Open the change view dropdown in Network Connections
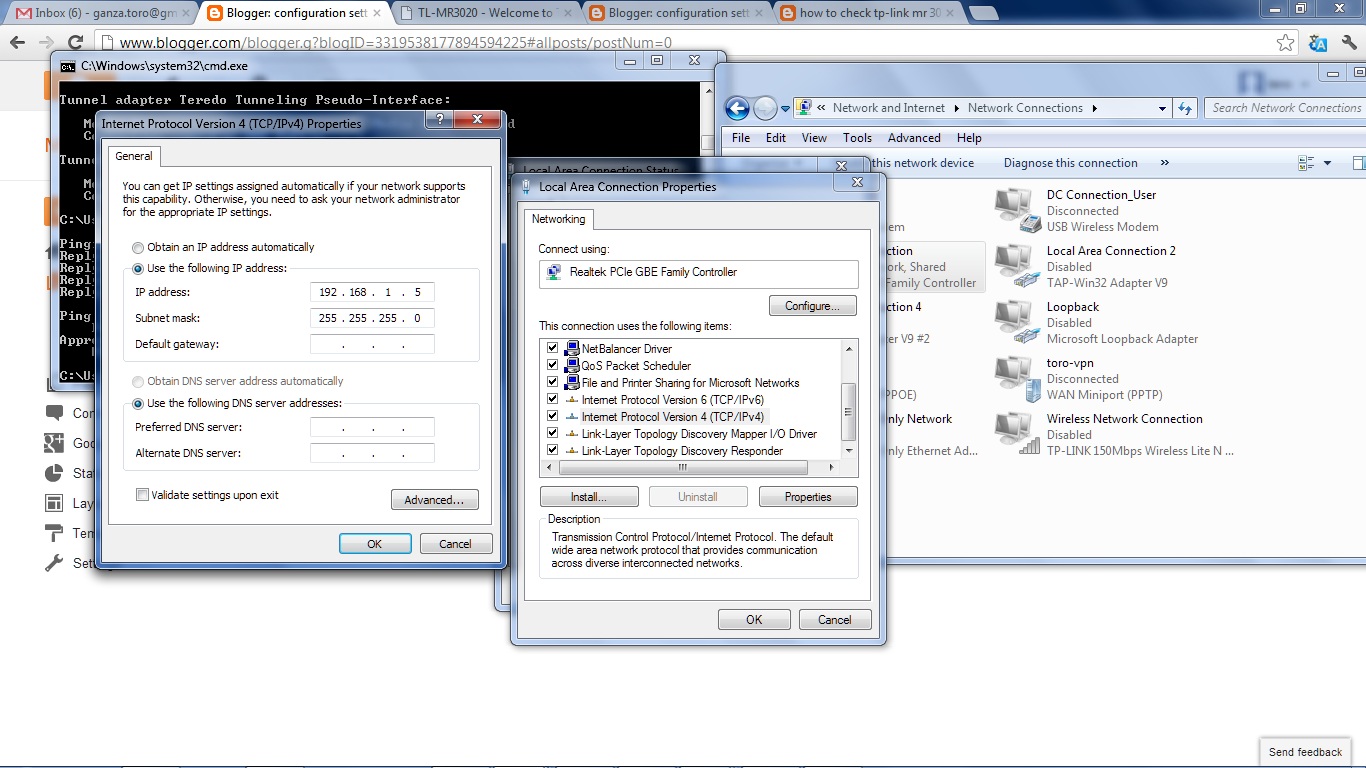 coord(1326,162)
